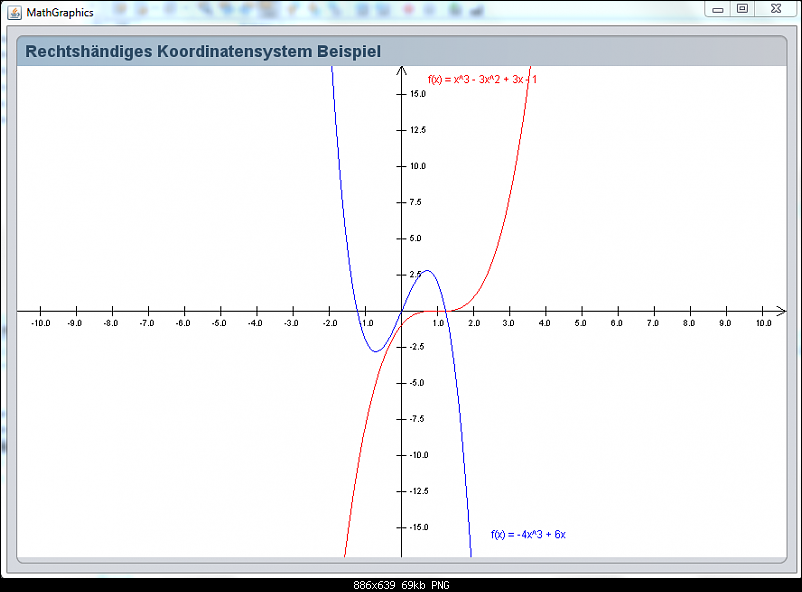Close the MathGraphics window
Image resolution: width=802 pixels, height=592 pixels.
pyautogui.click(x=774, y=9)
